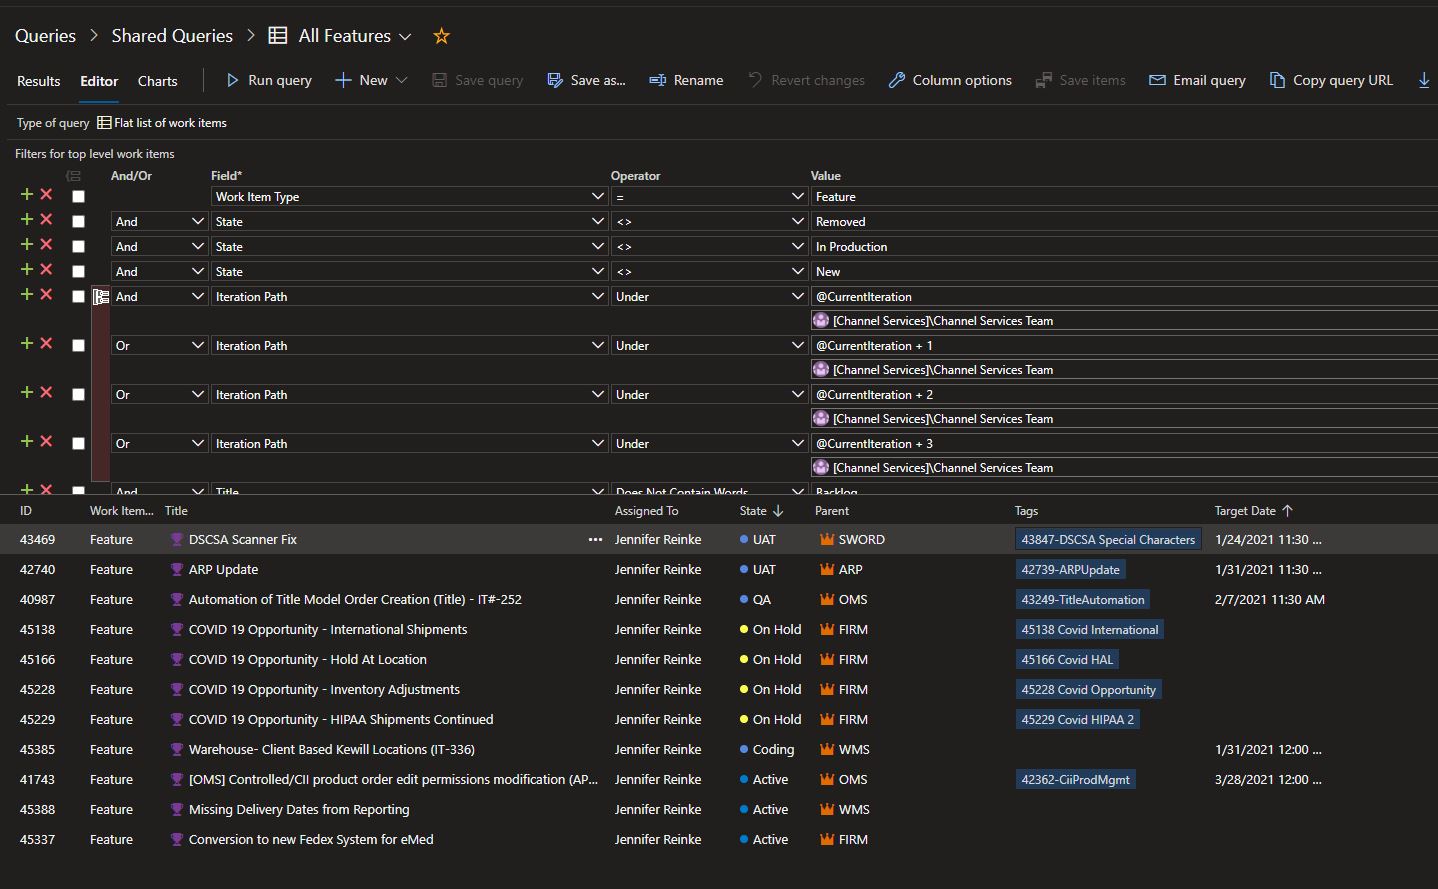Screen dimensions: 1438x889
Task: Check the checkbox on the first filter clause
Action: [78, 196]
